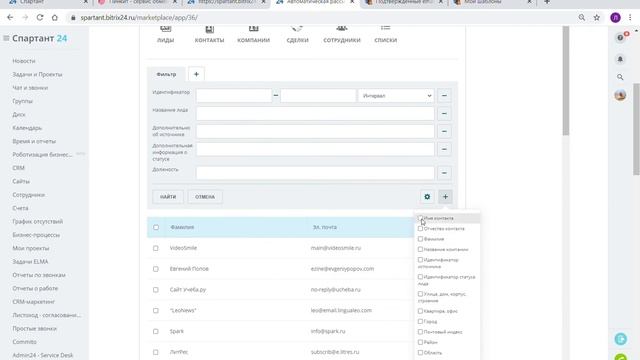
Task: Open search icon in right panel
Action: pos(620,77)
